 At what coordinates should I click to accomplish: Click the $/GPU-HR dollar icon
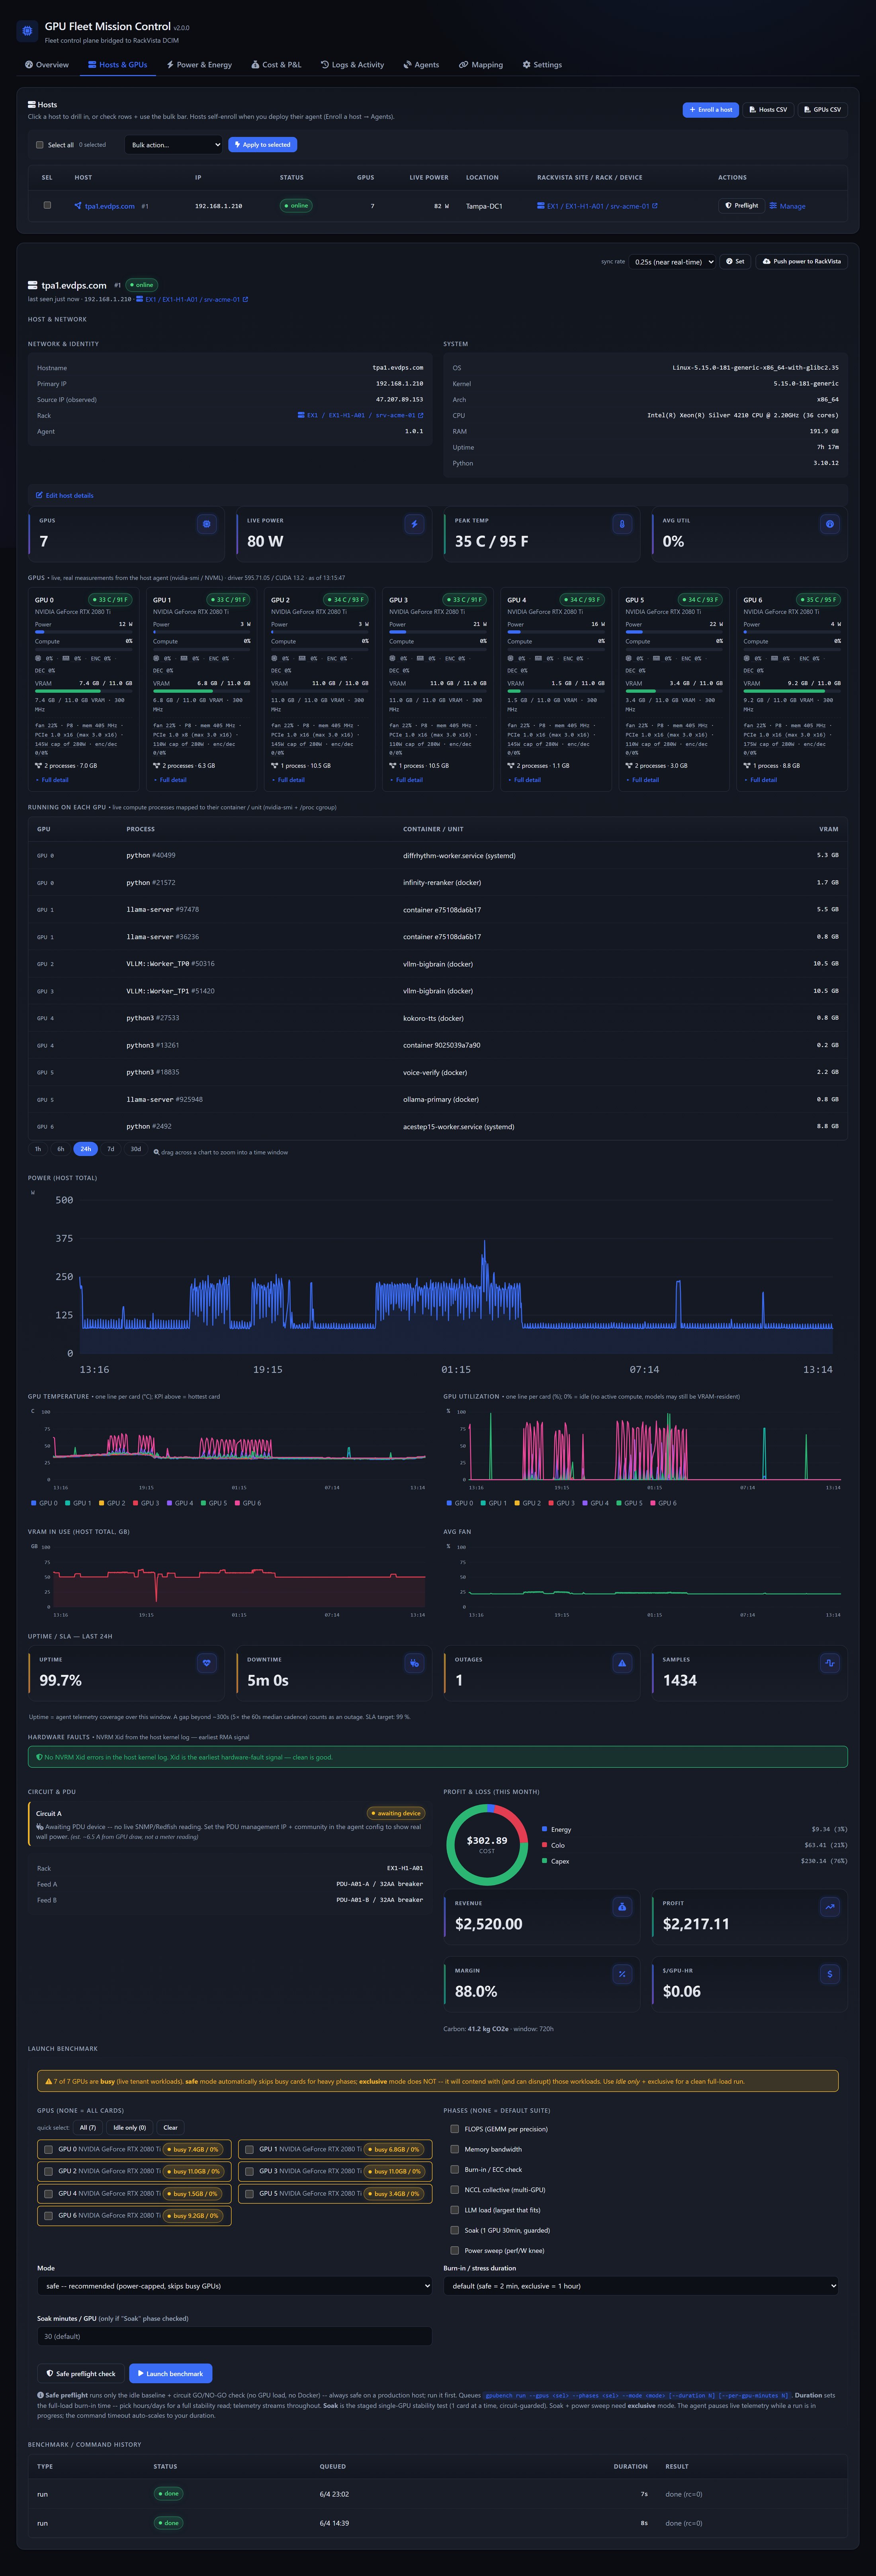(829, 1974)
